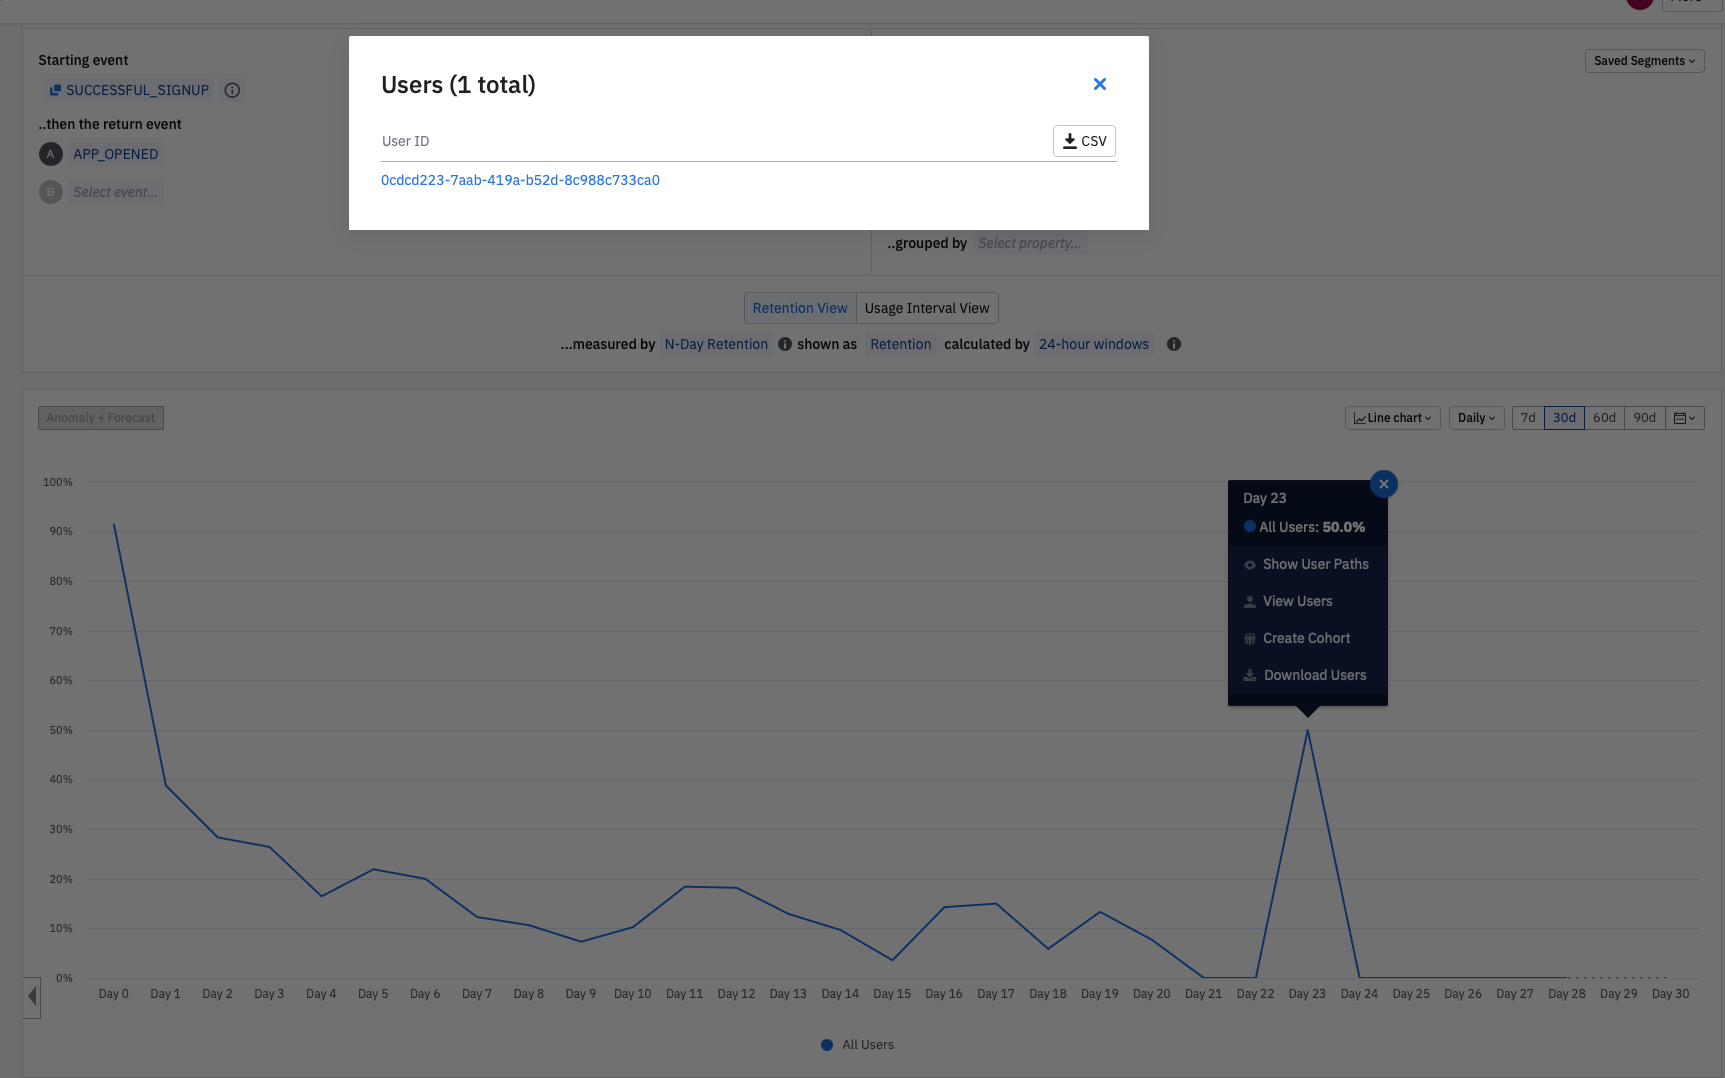Click the Day 30 axis label
Screen dimensions: 1725x1078
[x=1670, y=994]
